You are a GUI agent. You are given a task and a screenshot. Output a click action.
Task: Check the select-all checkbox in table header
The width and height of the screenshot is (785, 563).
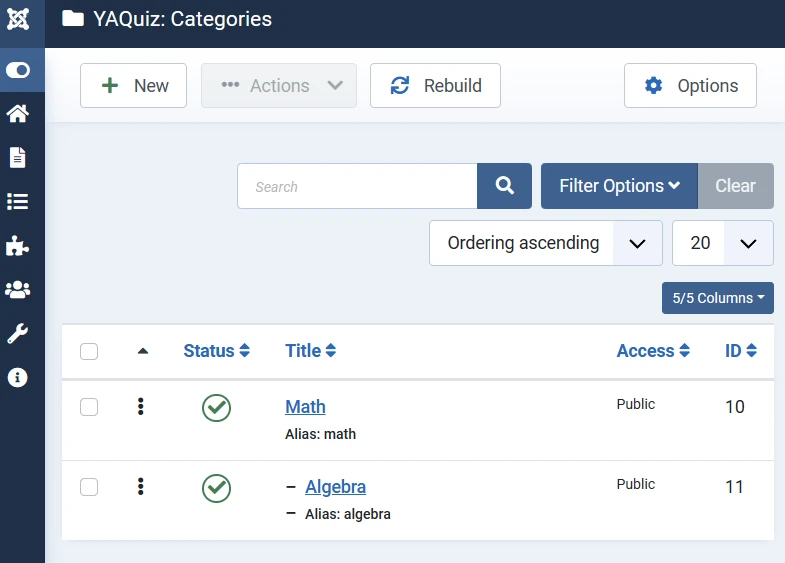coord(89,351)
